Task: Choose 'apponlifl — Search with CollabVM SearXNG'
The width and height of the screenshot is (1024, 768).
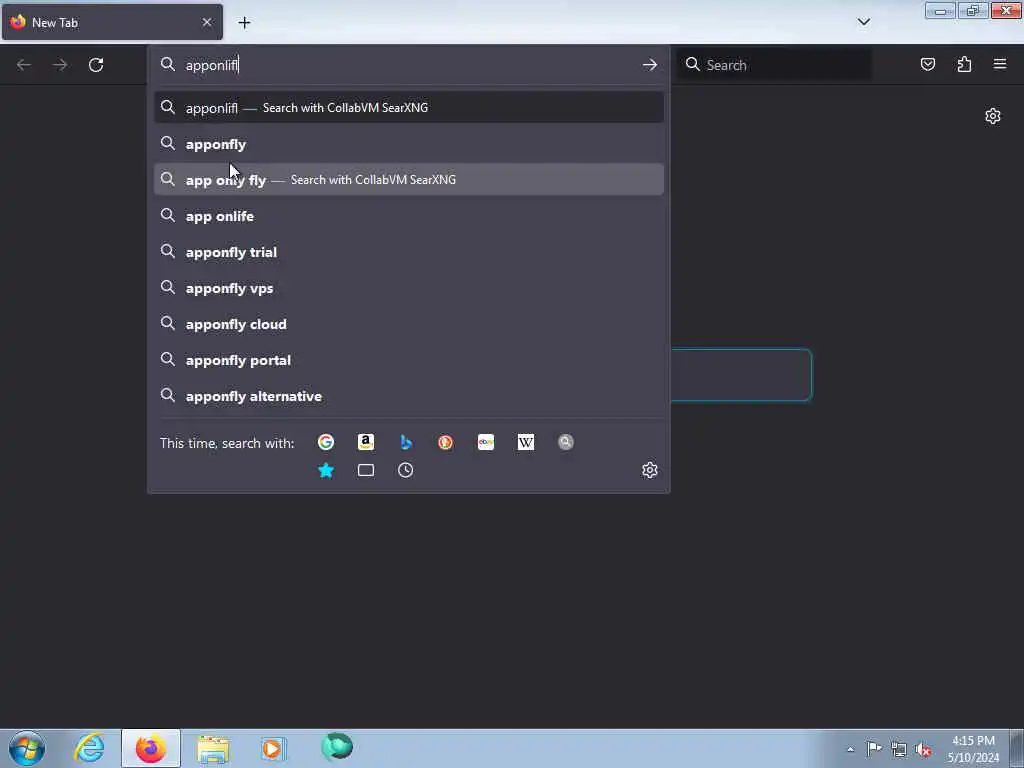Action: point(409,108)
